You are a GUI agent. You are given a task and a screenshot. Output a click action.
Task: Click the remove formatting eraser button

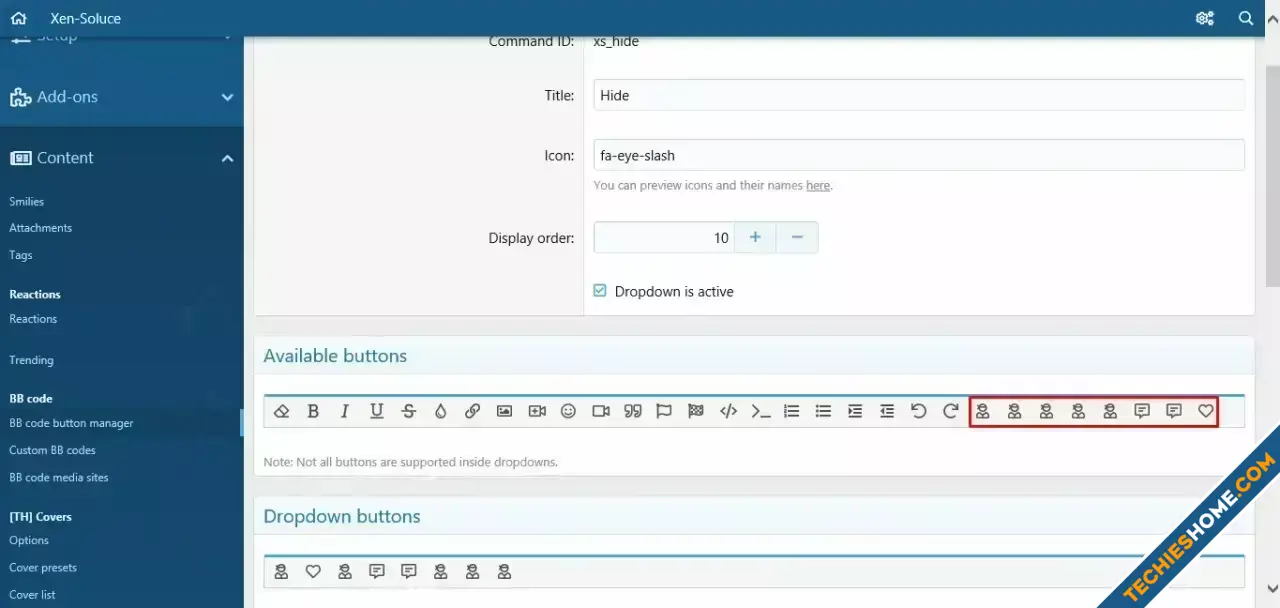coord(281,411)
